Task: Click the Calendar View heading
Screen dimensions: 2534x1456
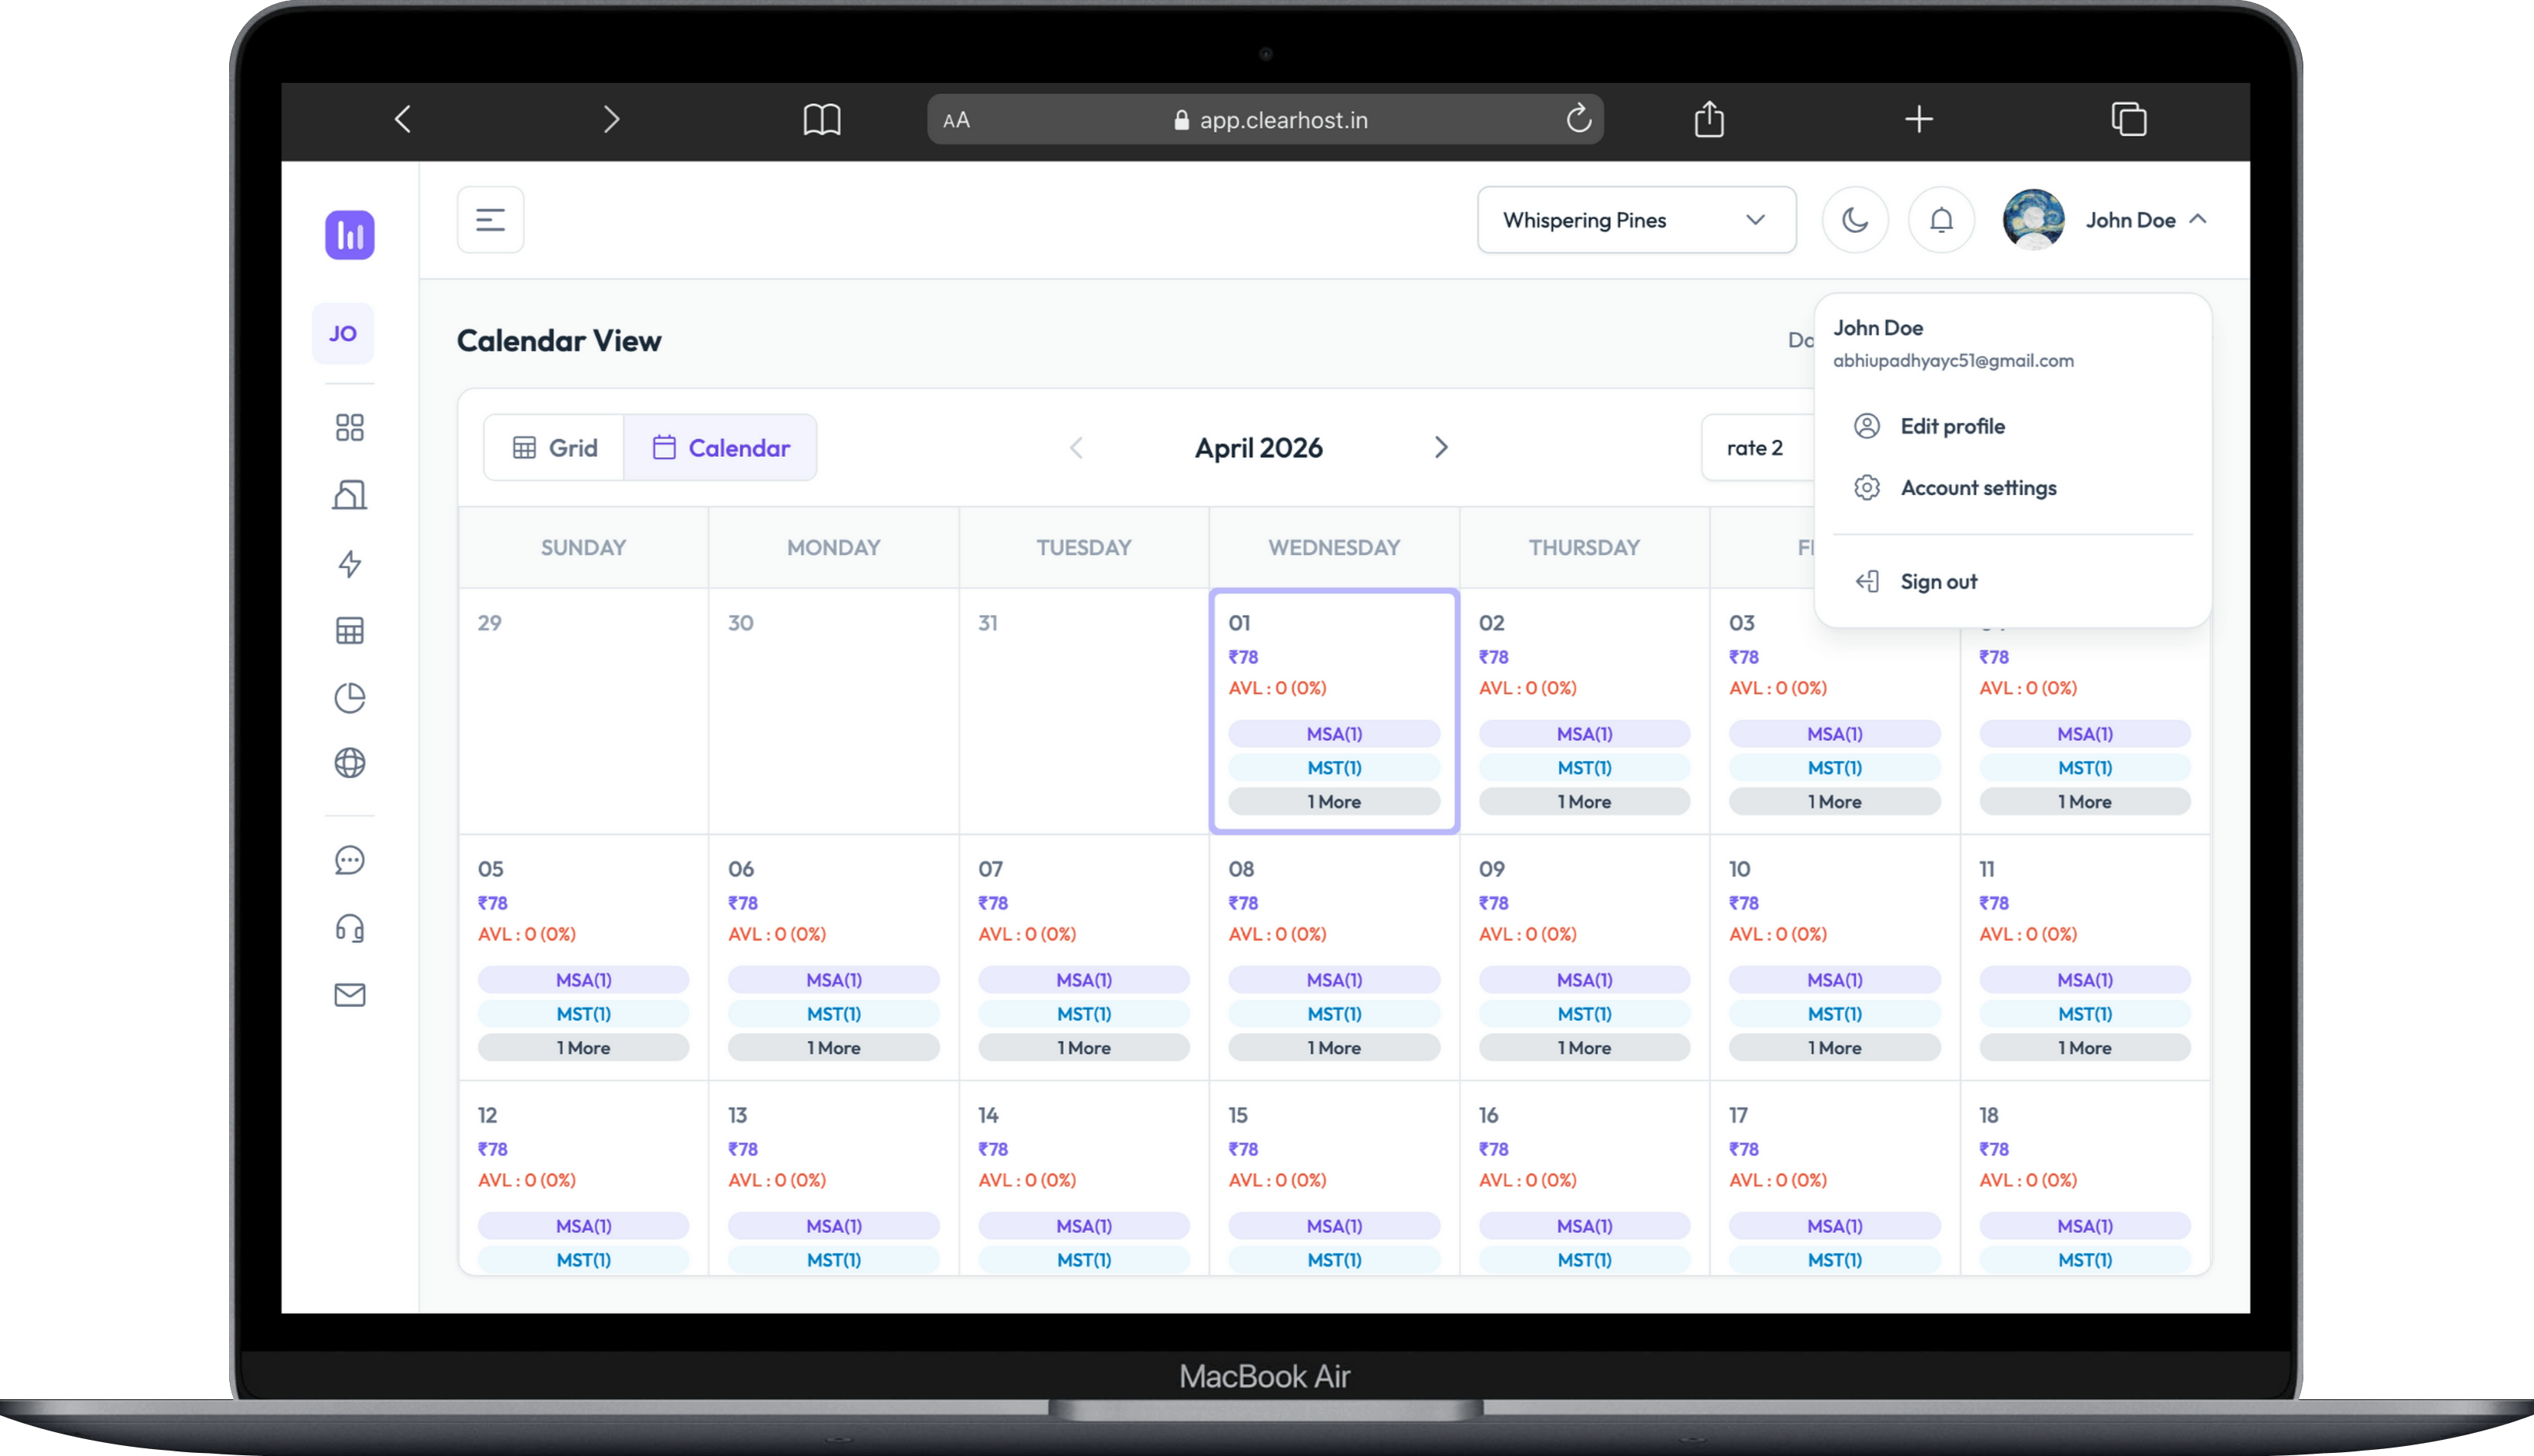Action: [559, 341]
